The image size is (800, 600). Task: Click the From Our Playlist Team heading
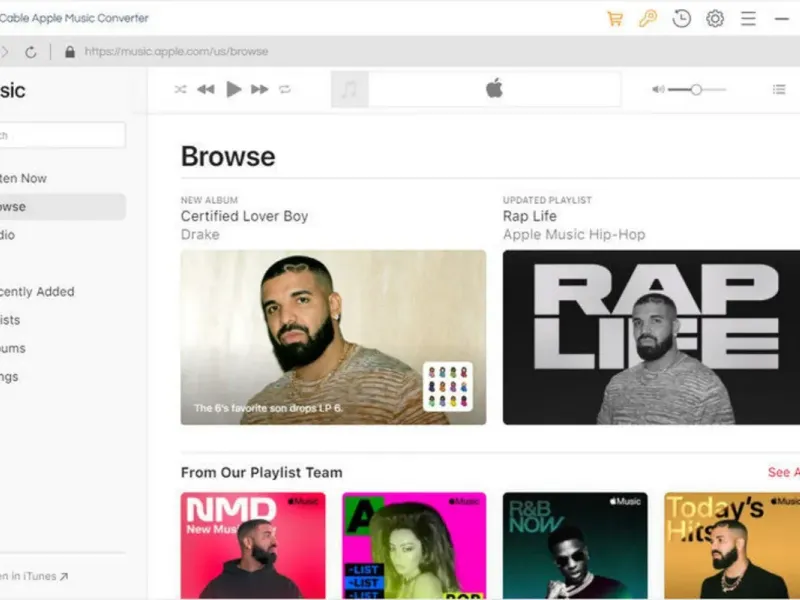point(262,472)
